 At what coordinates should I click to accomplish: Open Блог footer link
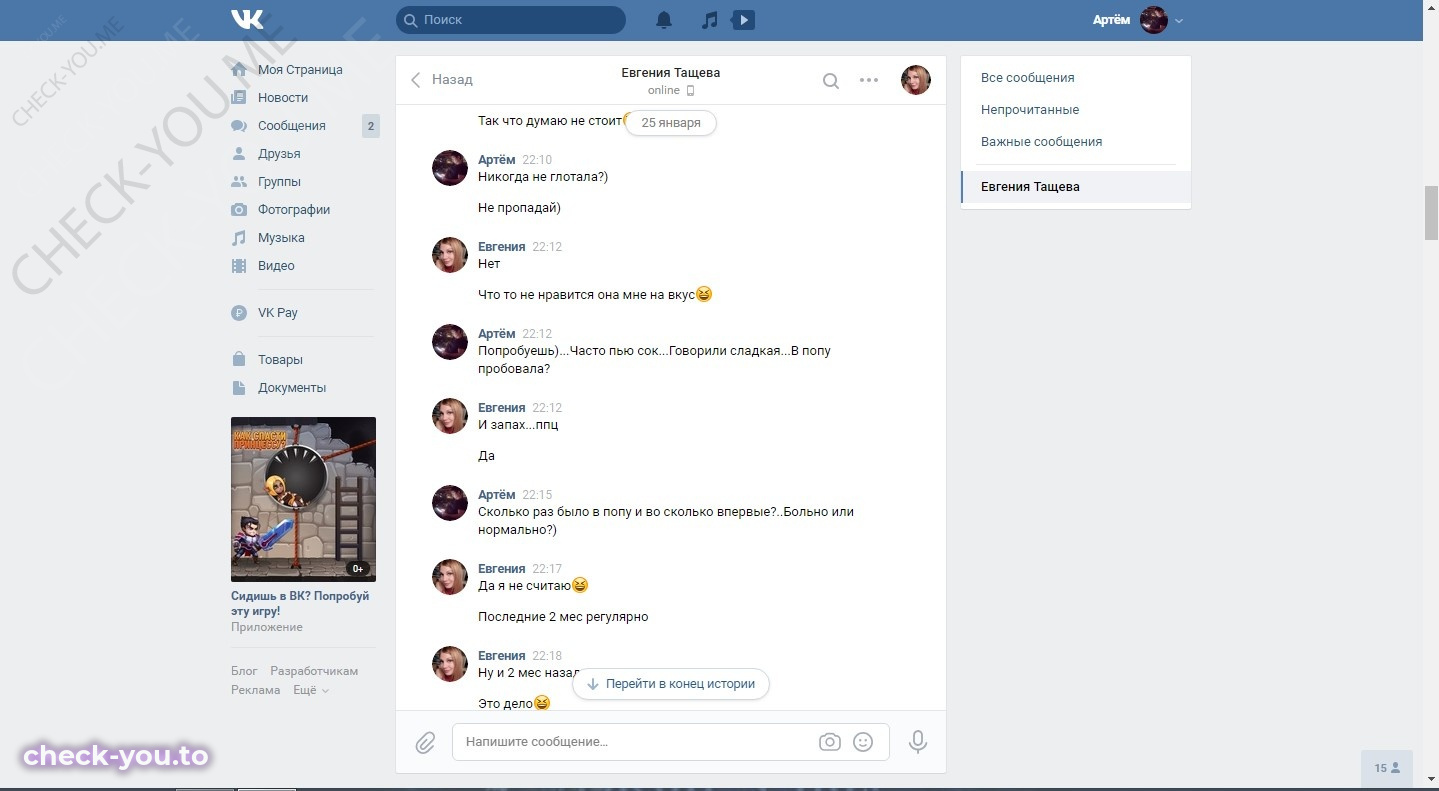click(244, 671)
